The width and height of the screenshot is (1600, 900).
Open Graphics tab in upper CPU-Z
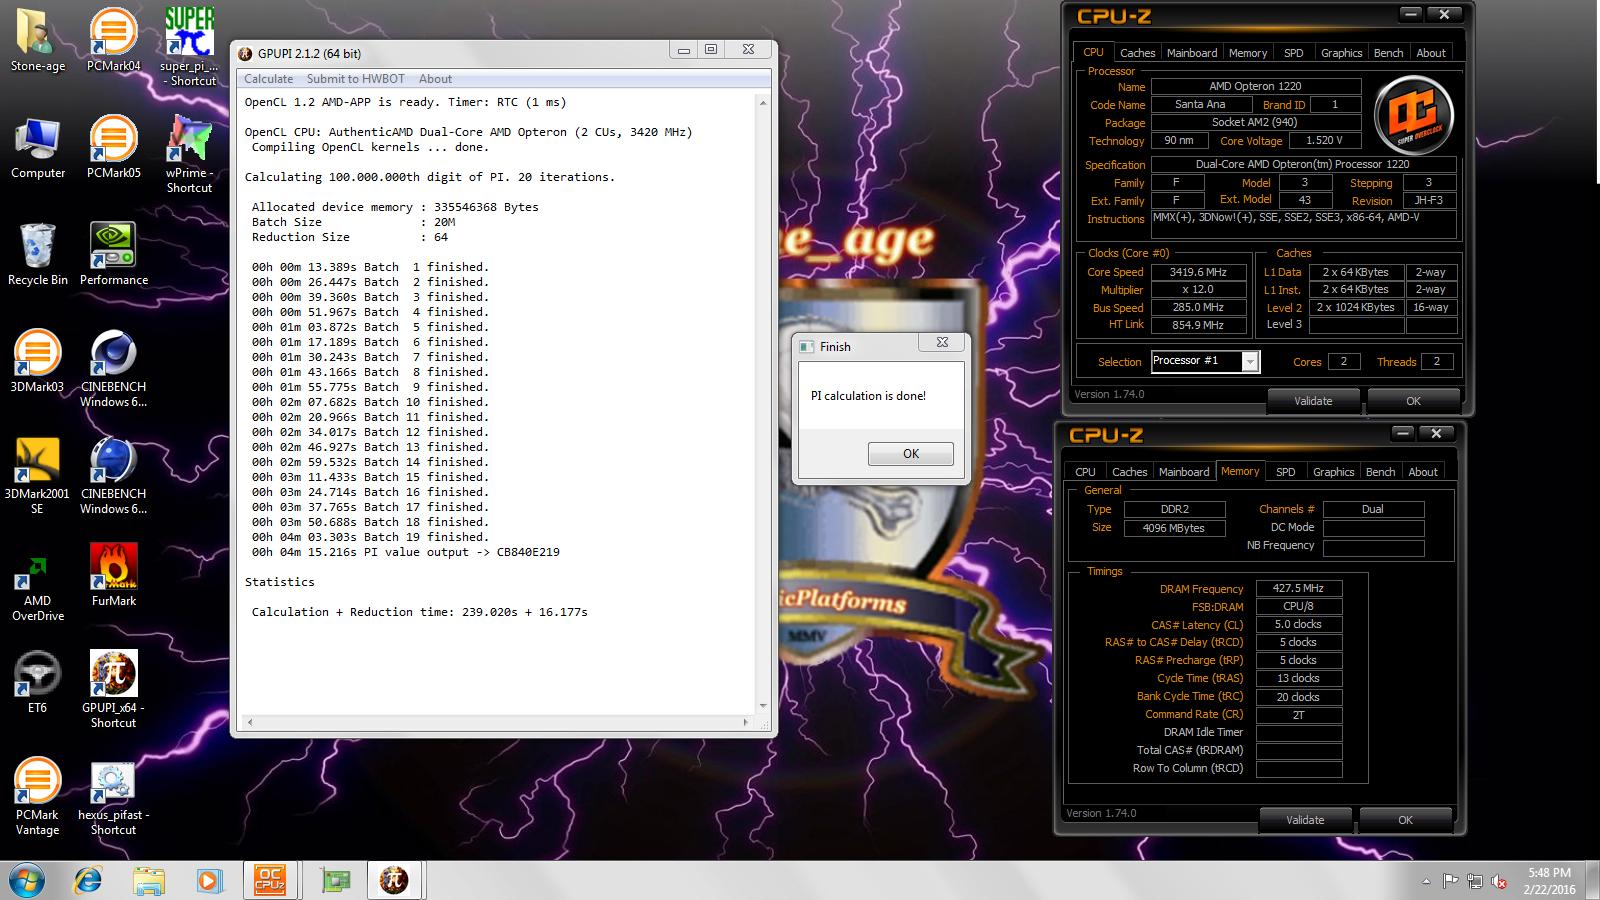[1341, 53]
